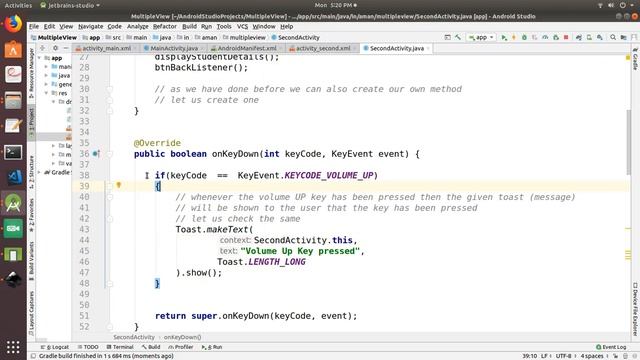The height and width of the screenshot is (360, 640).
Task: Open the AVD Manager icon
Action: (x=589, y=38)
